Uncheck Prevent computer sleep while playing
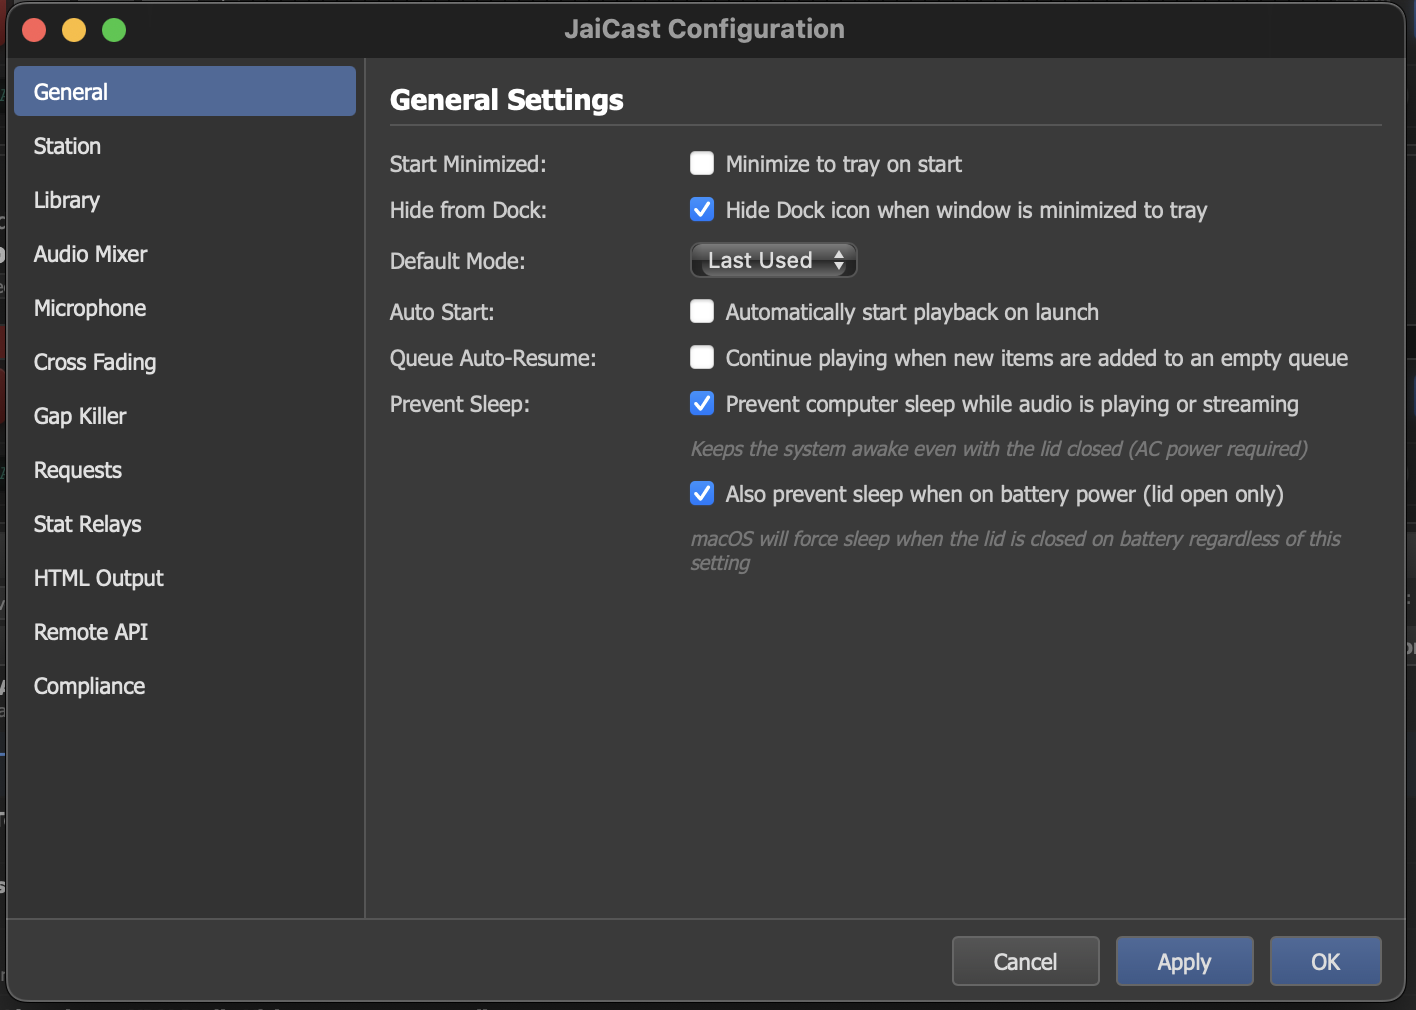Image resolution: width=1416 pixels, height=1010 pixels. click(702, 403)
